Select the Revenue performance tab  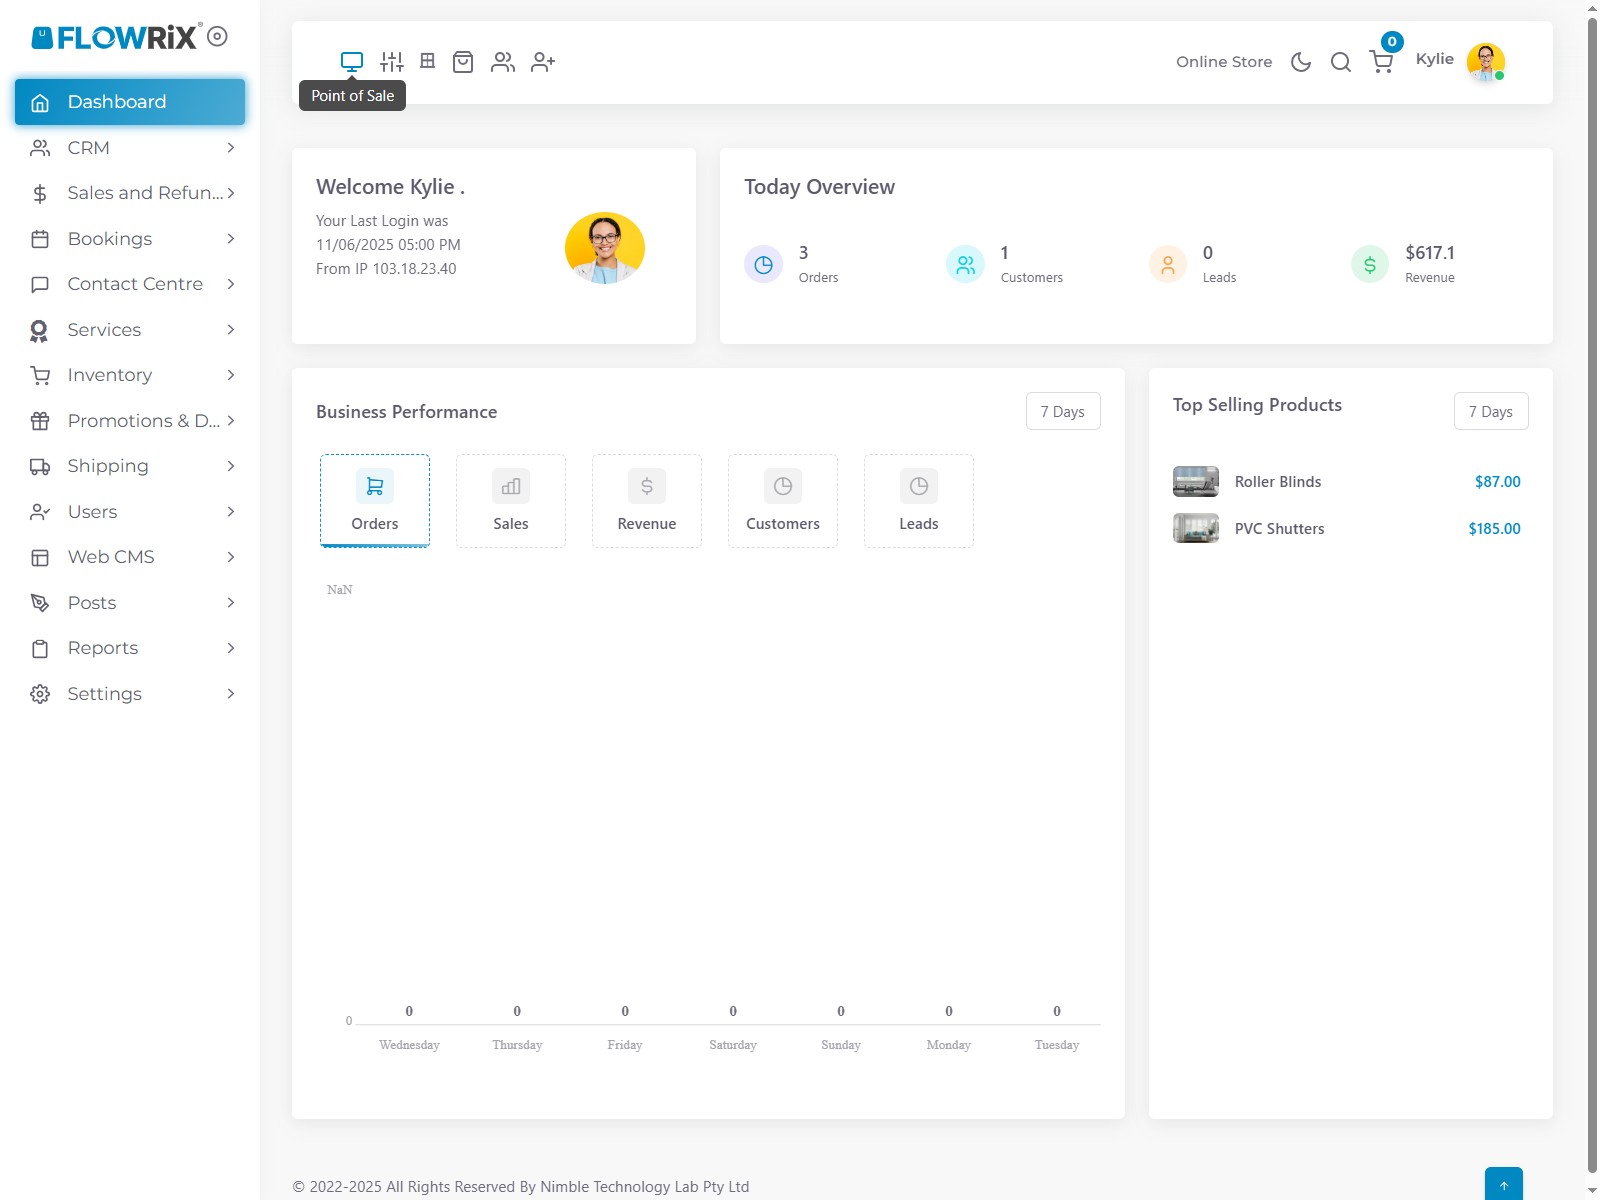tap(647, 501)
